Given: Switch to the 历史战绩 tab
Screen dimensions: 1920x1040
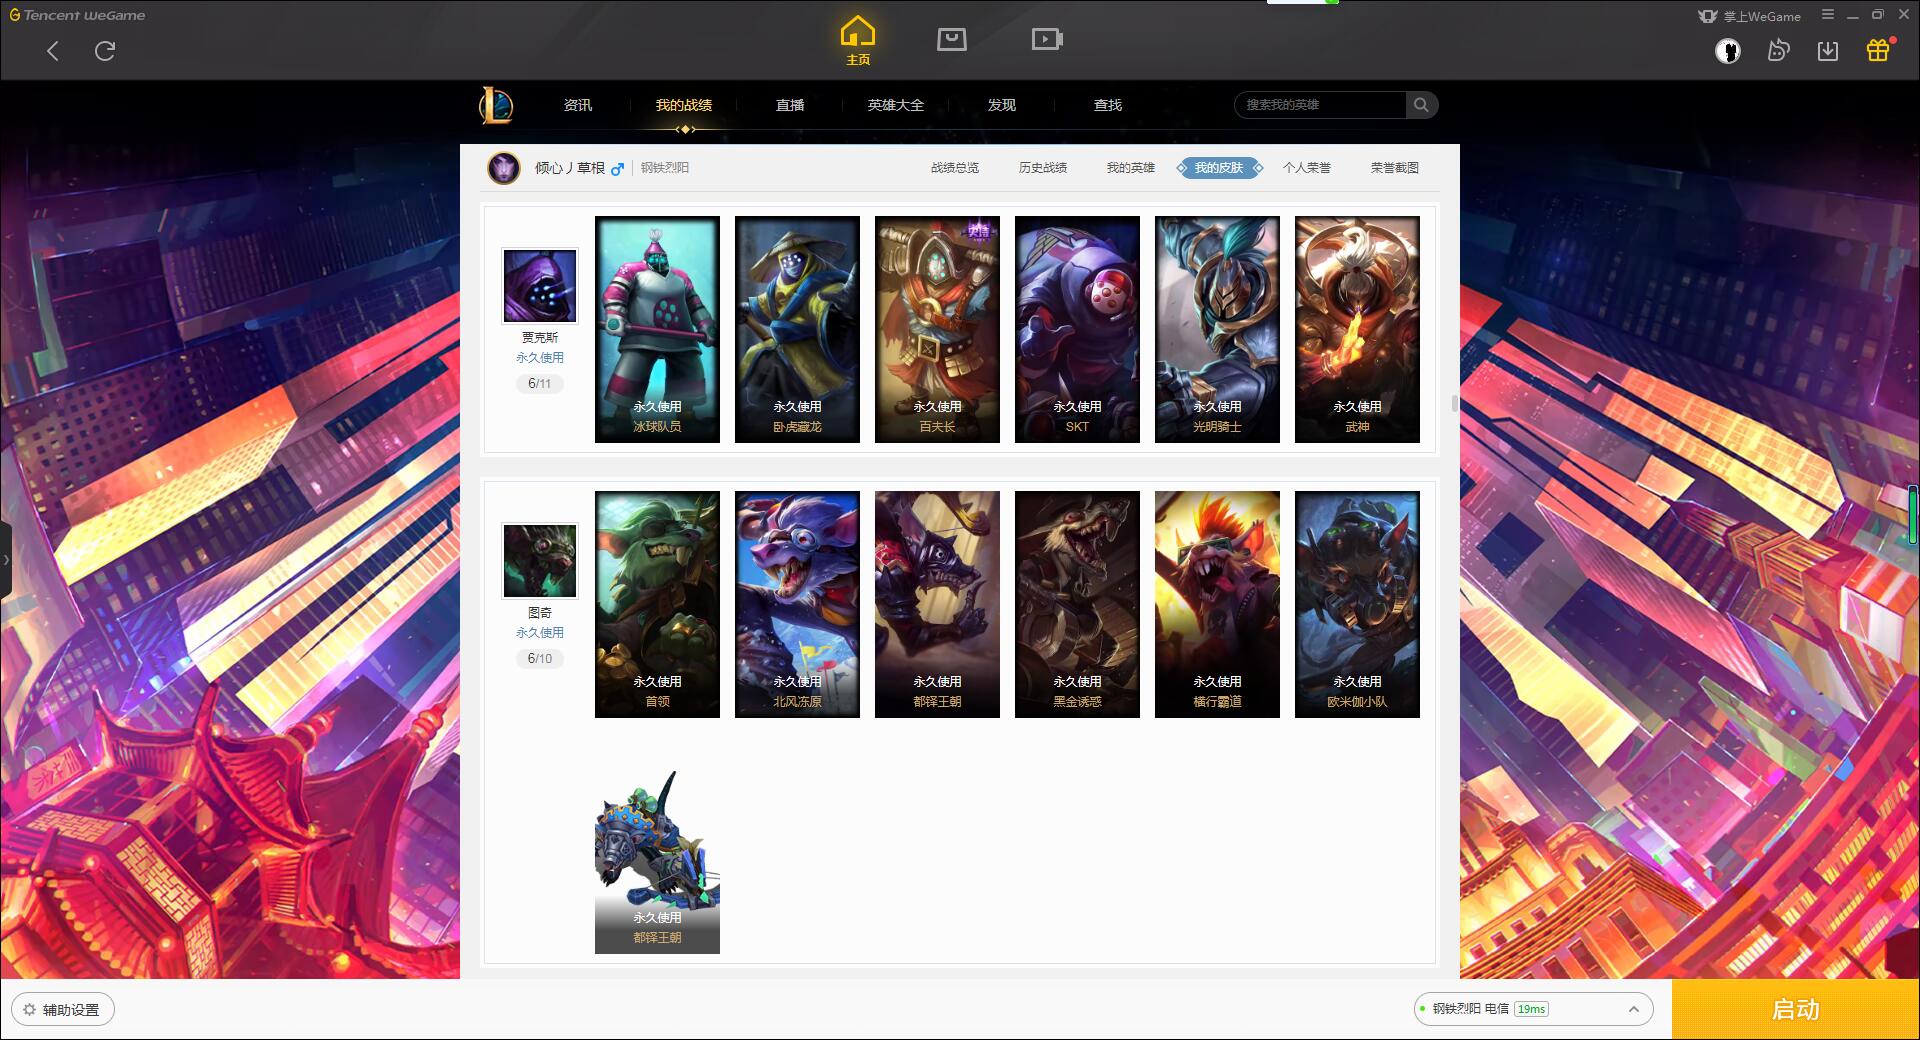Looking at the screenshot, I should (x=1043, y=168).
